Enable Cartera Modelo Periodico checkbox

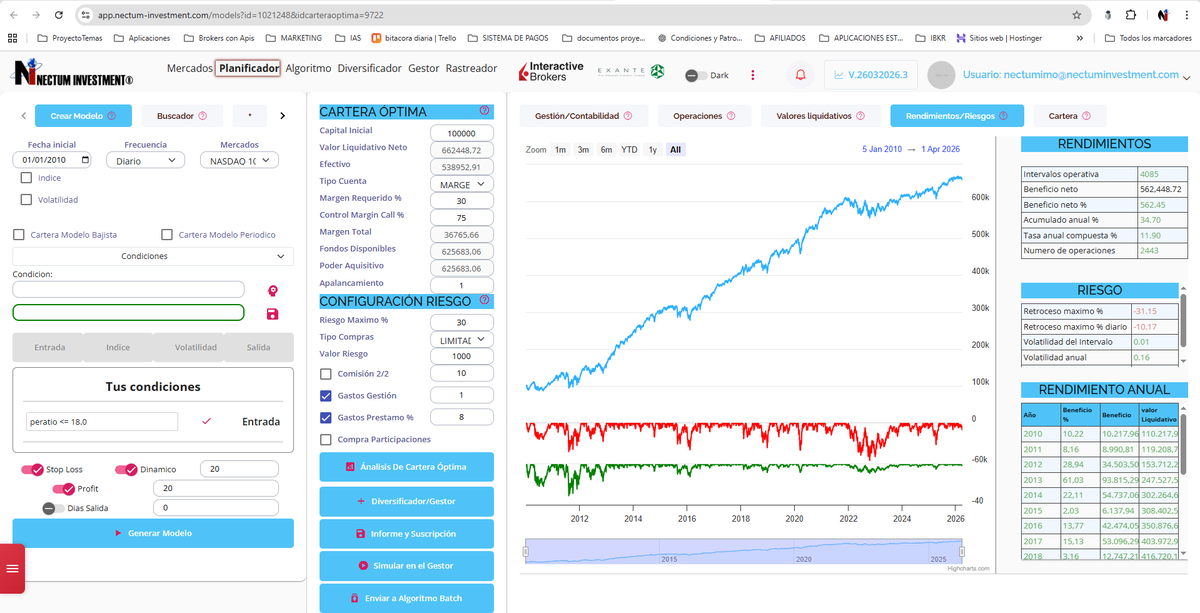pyautogui.click(x=167, y=235)
